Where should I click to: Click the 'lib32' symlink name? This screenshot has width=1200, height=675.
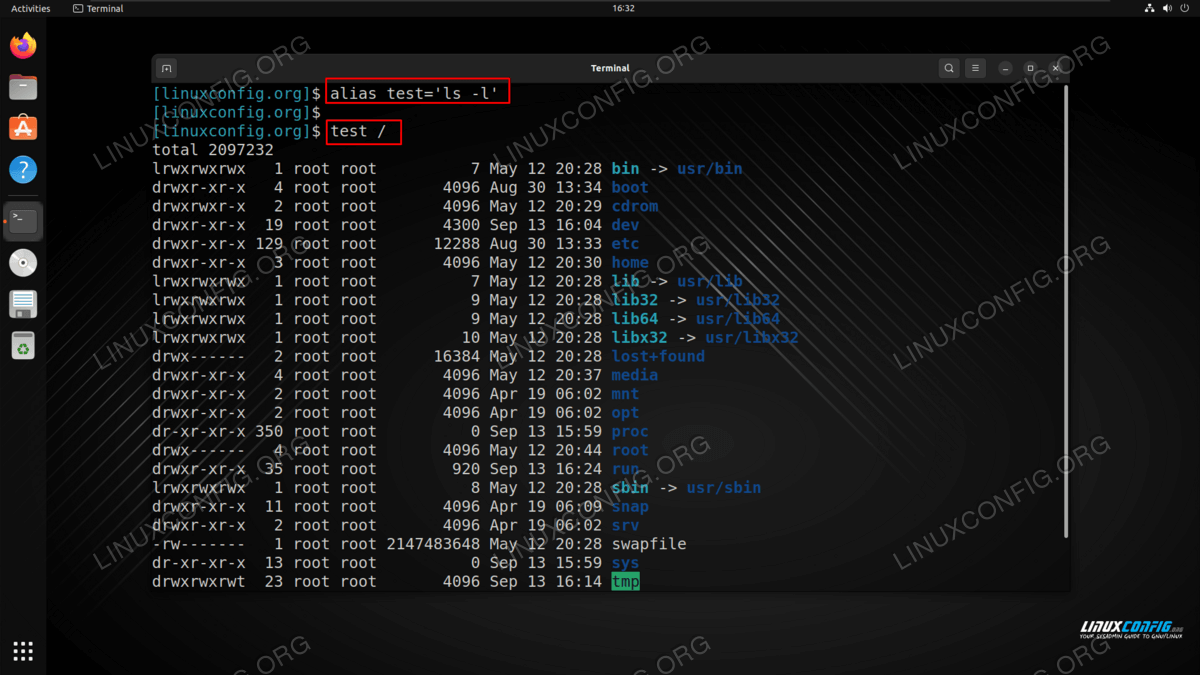[x=635, y=300]
